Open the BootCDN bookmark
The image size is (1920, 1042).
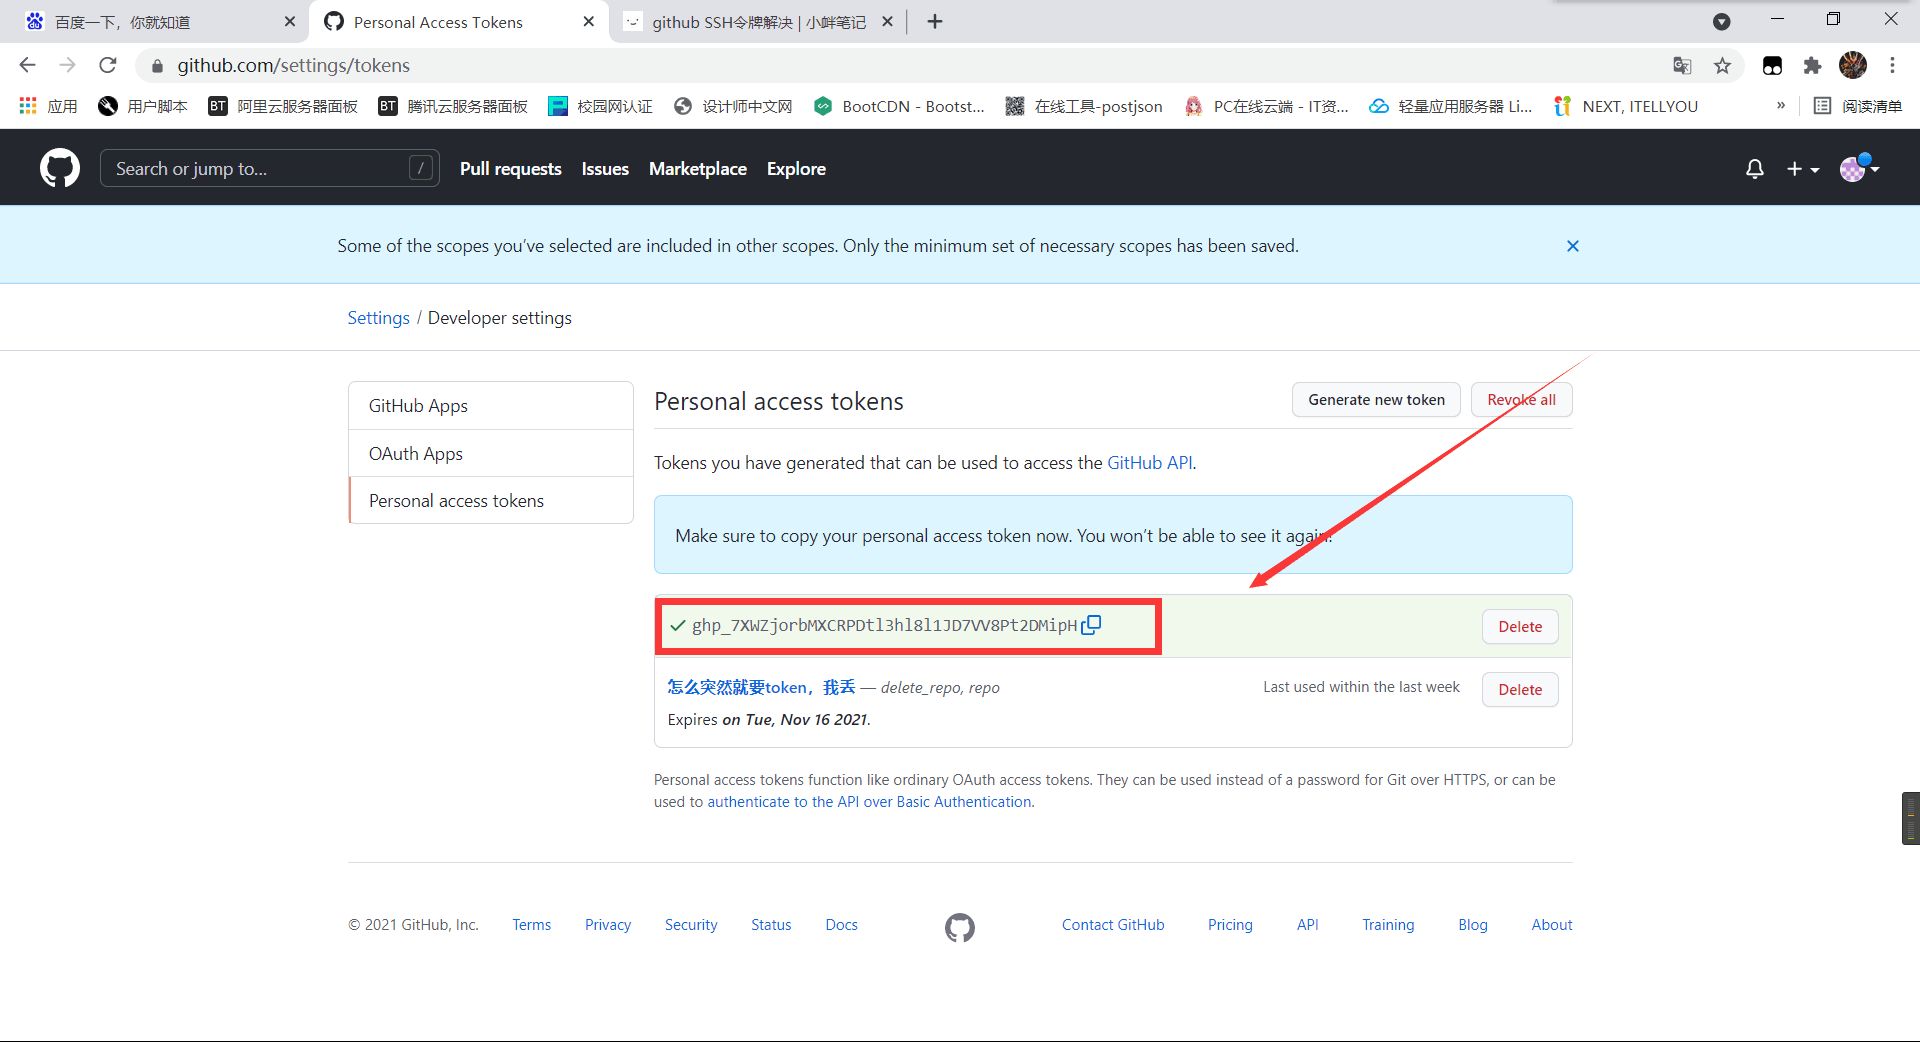[x=899, y=106]
